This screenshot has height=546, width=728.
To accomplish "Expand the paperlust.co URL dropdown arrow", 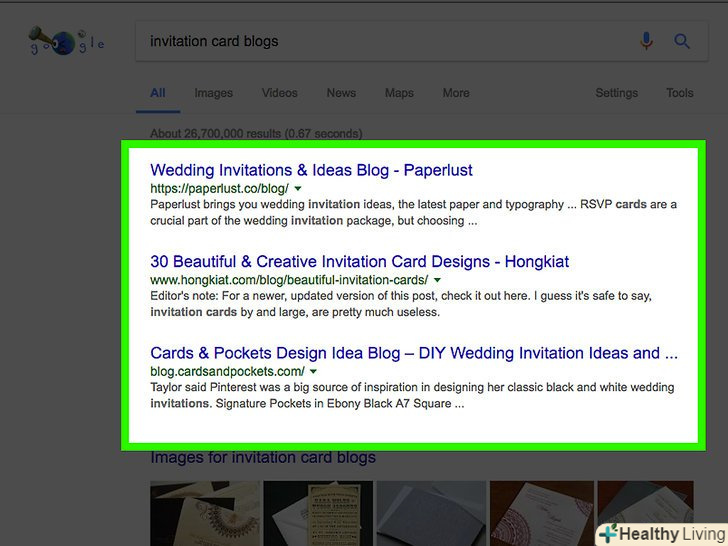I will (x=298, y=188).
